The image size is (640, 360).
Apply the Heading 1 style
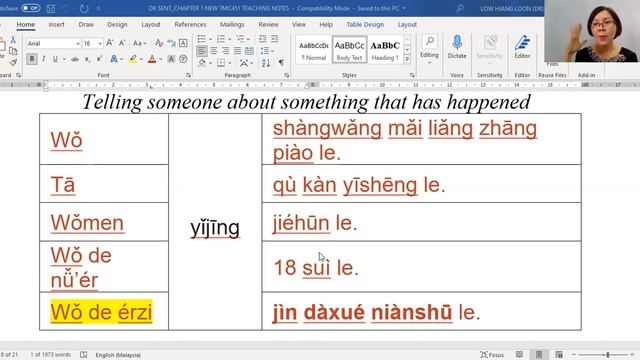(x=385, y=50)
